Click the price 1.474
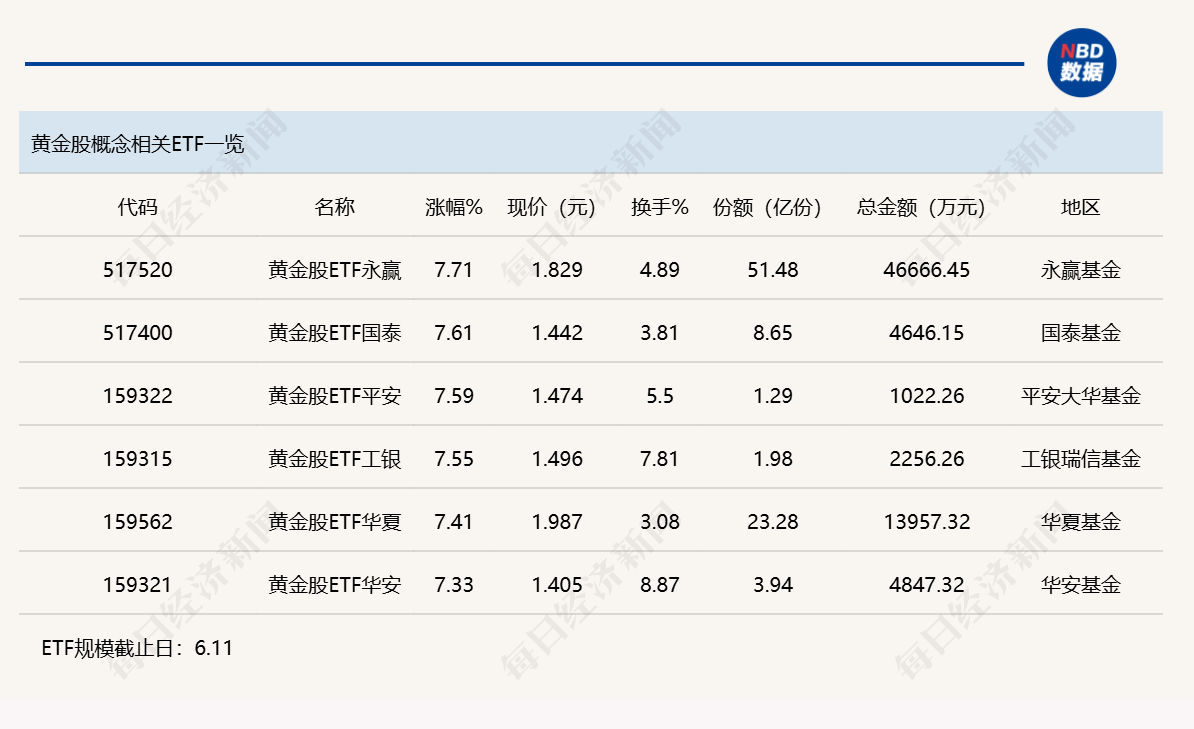Image resolution: width=1194 pixels, height=729 pixels. tap(557, 396)
